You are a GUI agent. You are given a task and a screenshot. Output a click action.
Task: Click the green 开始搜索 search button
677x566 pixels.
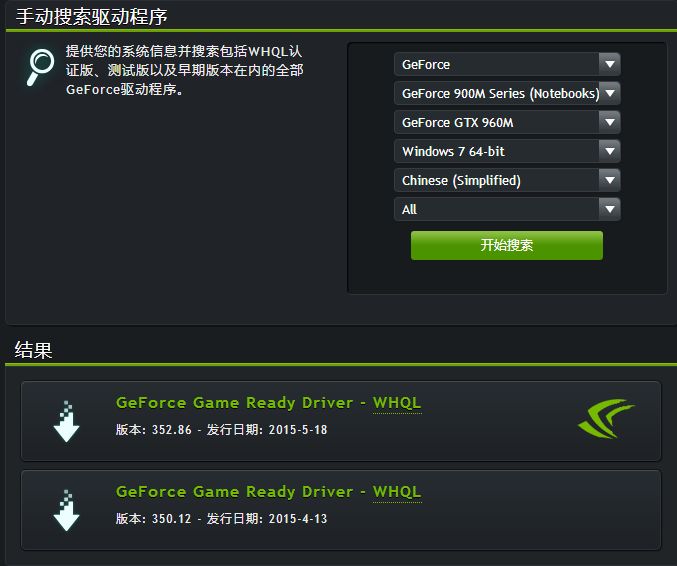pyautogui.click(x=506, y=245)
